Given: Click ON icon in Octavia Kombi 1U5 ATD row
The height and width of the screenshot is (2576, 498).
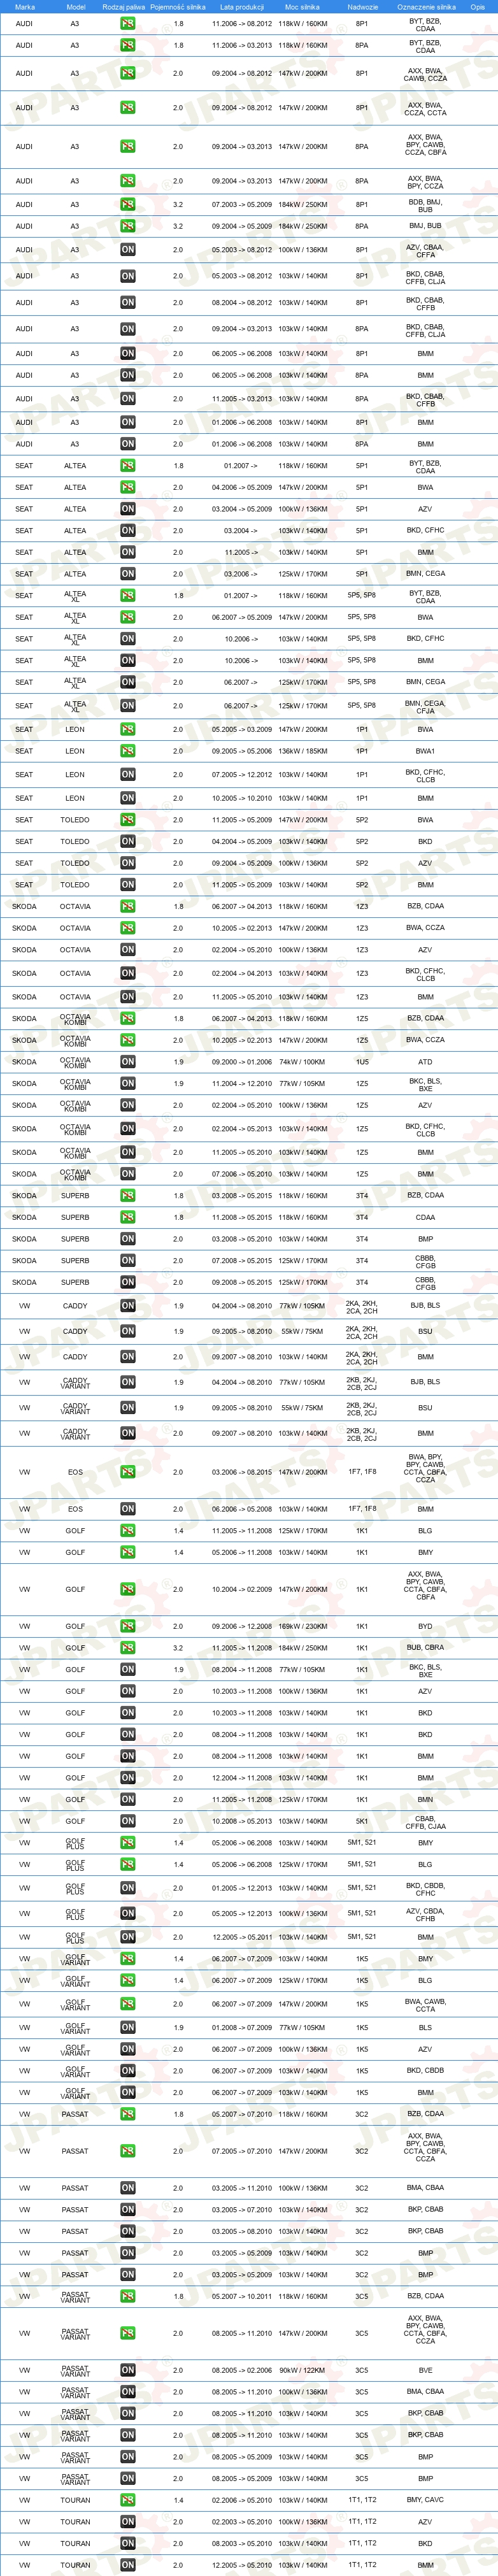Looking at the screenshot, I should [128, 1062].
